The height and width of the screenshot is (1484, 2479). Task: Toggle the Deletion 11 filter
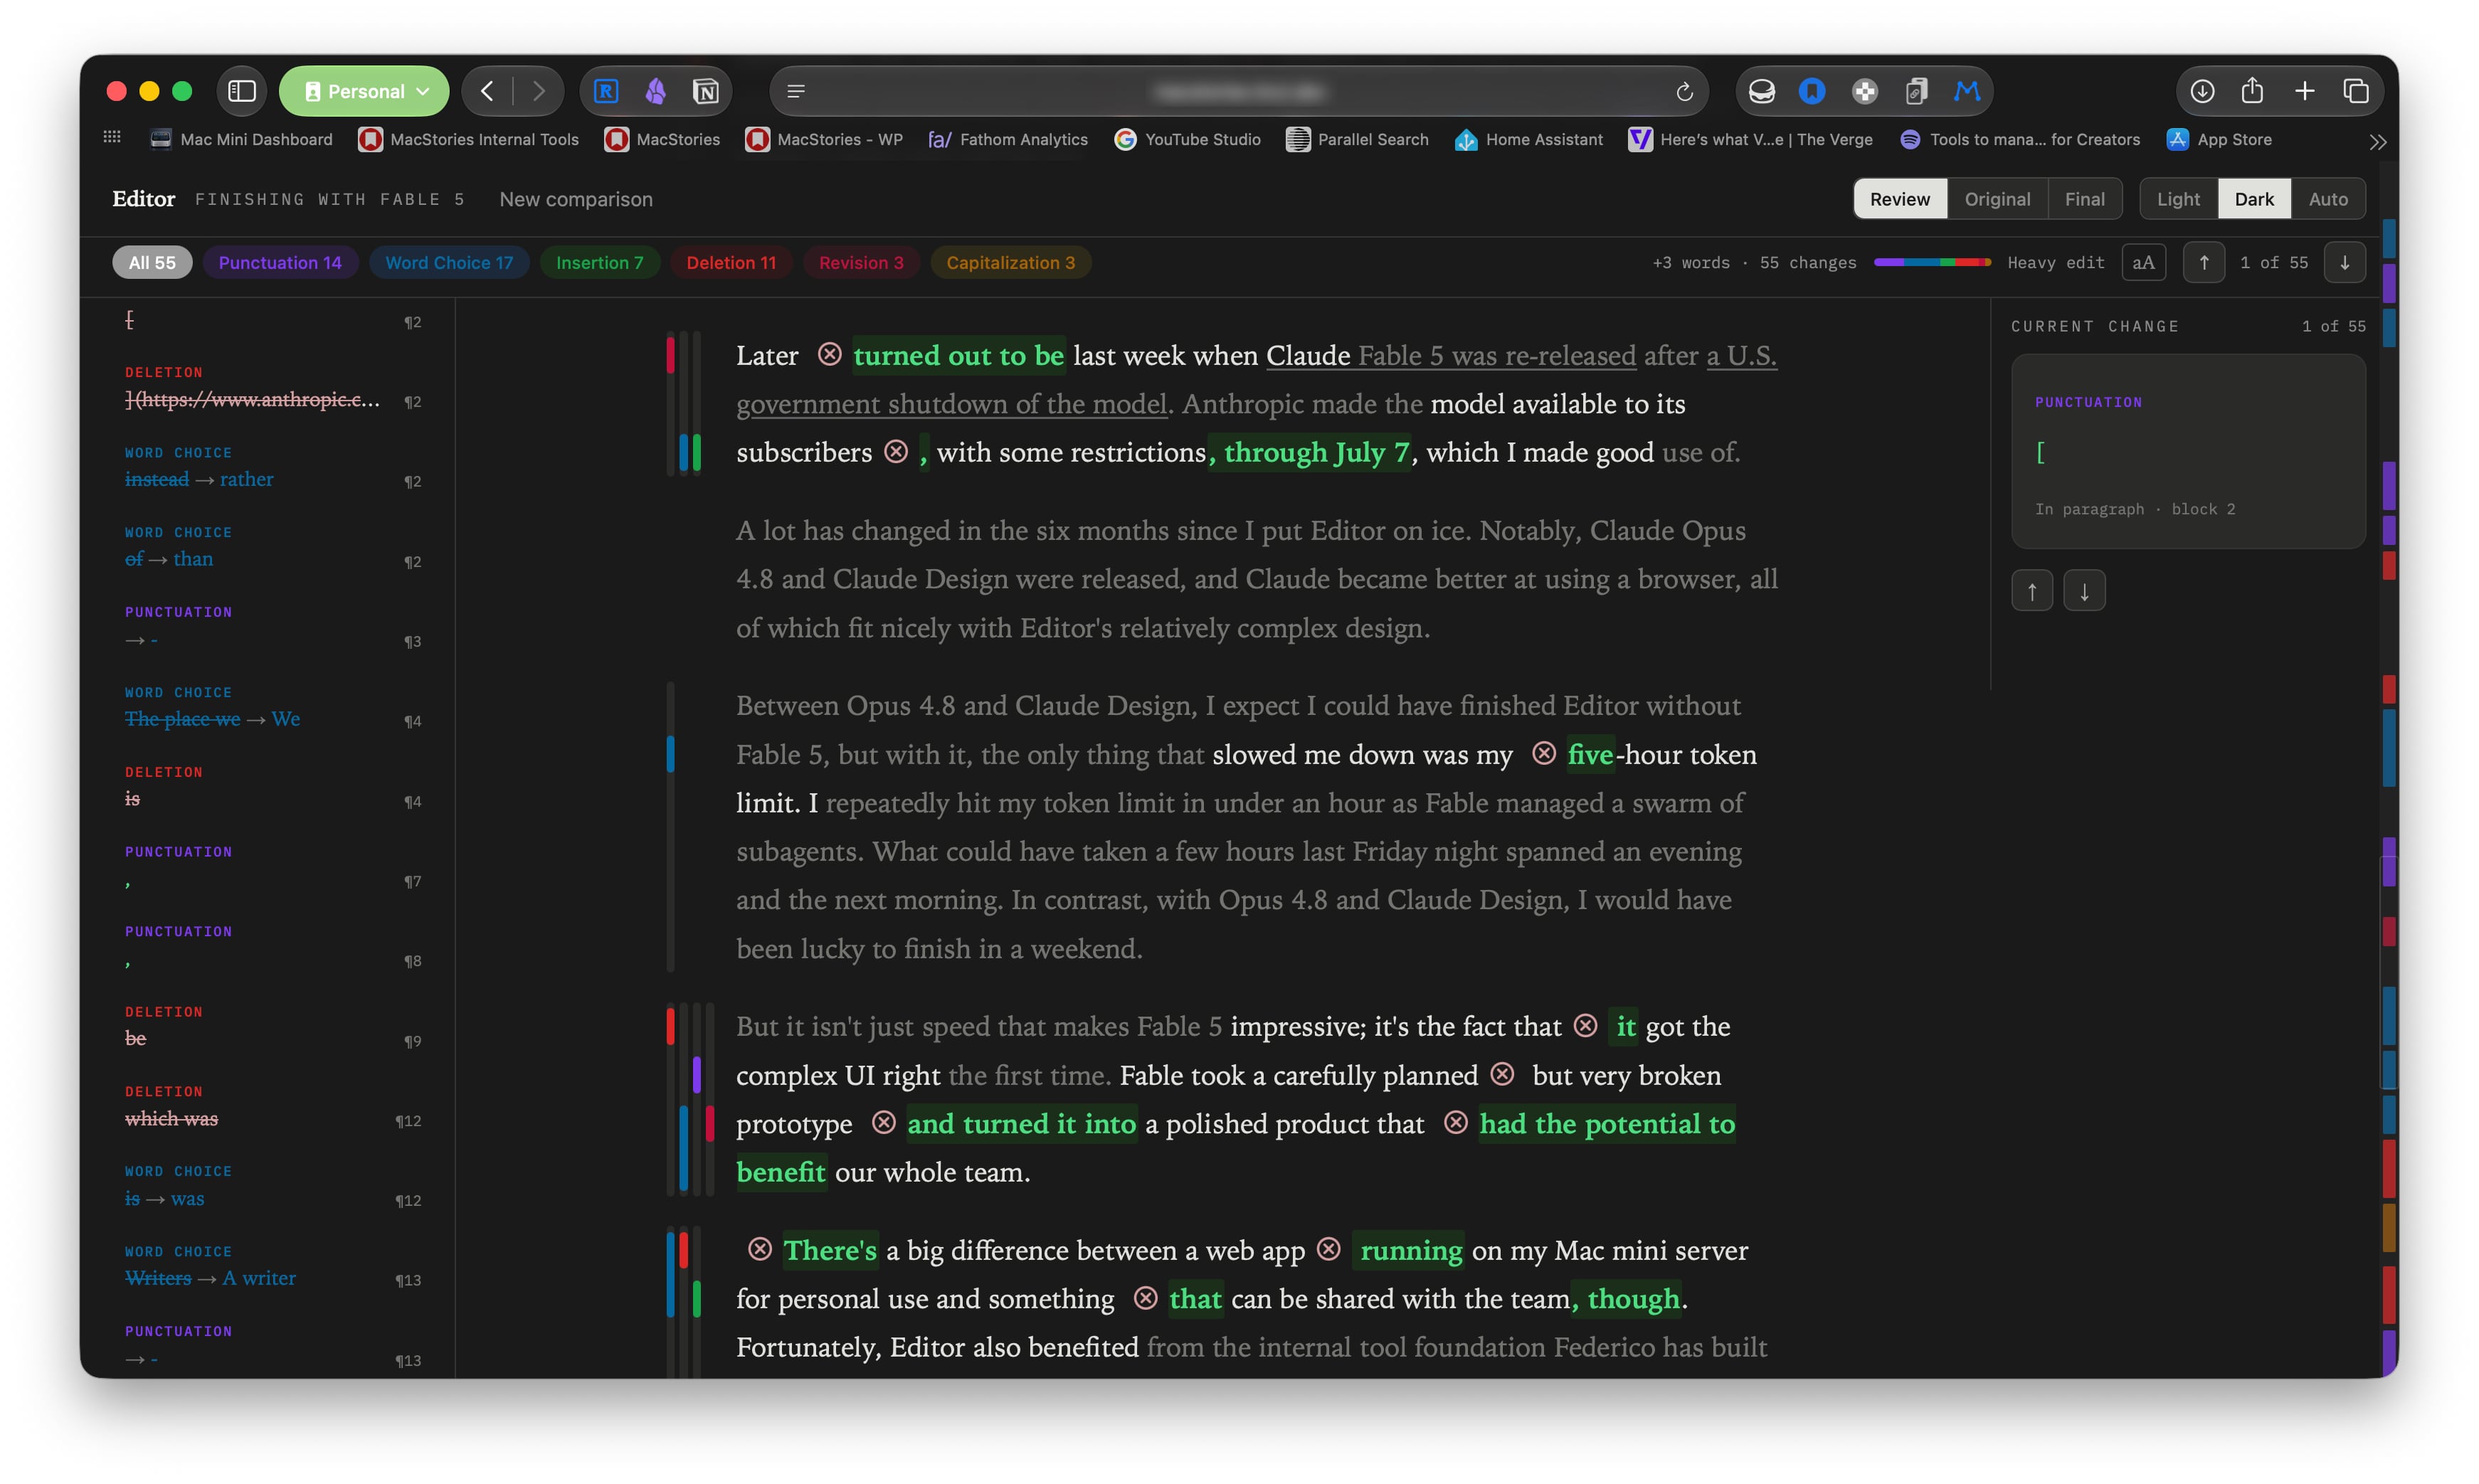coord(731,262)
